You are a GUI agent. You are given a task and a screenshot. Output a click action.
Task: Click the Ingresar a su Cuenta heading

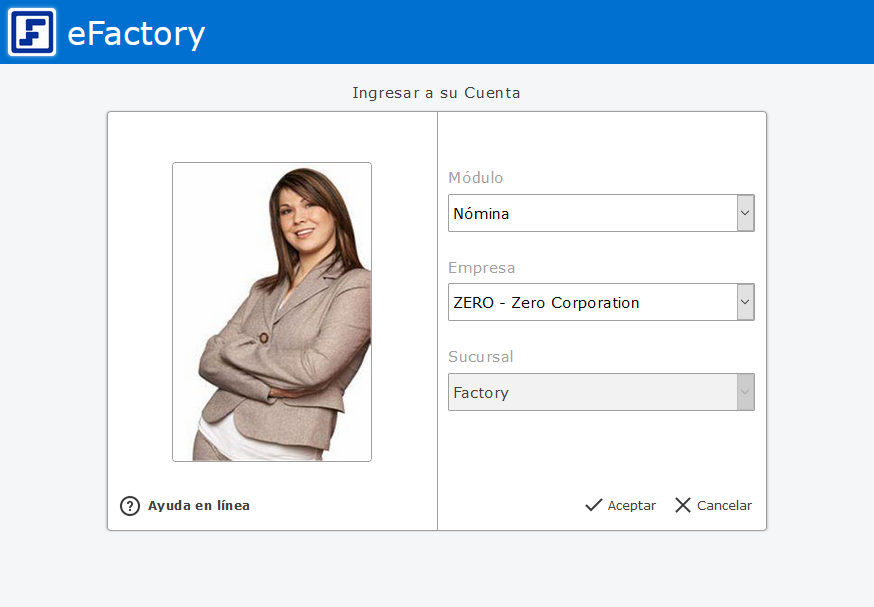[436, 93]
